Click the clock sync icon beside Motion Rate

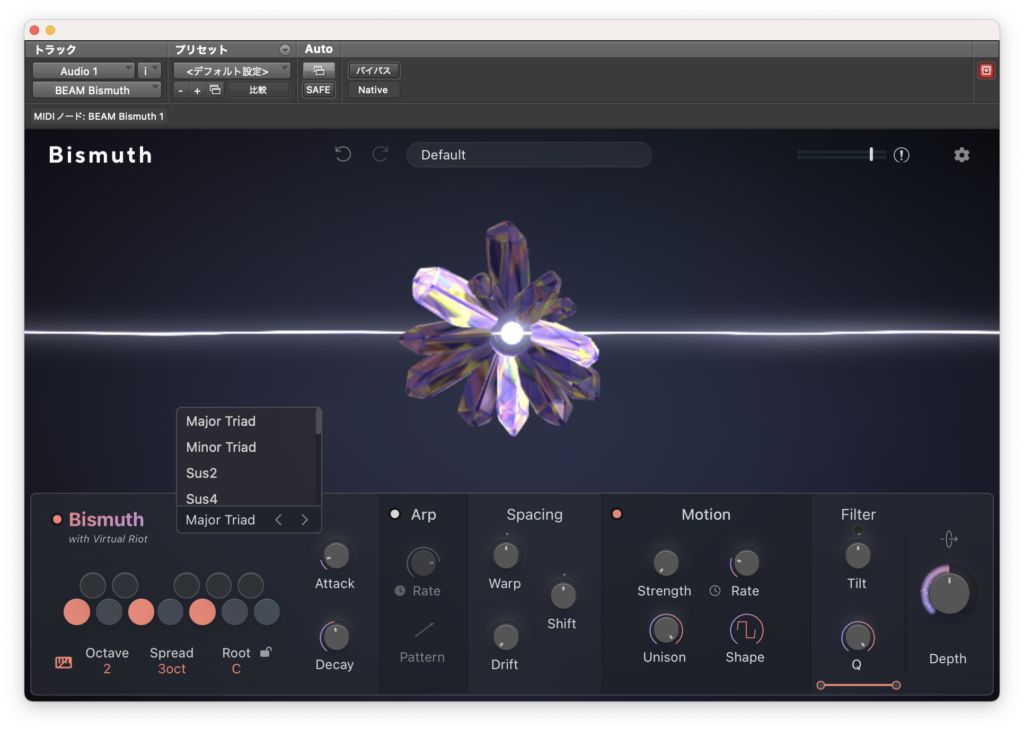click(x=715, y=591)
